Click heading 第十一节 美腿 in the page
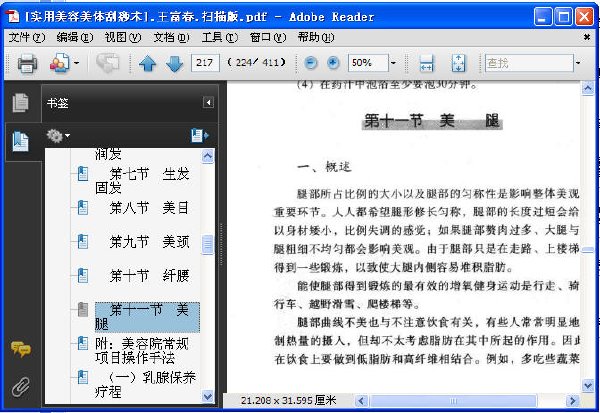Screen dimensions: 600x413 coord(432,121)
